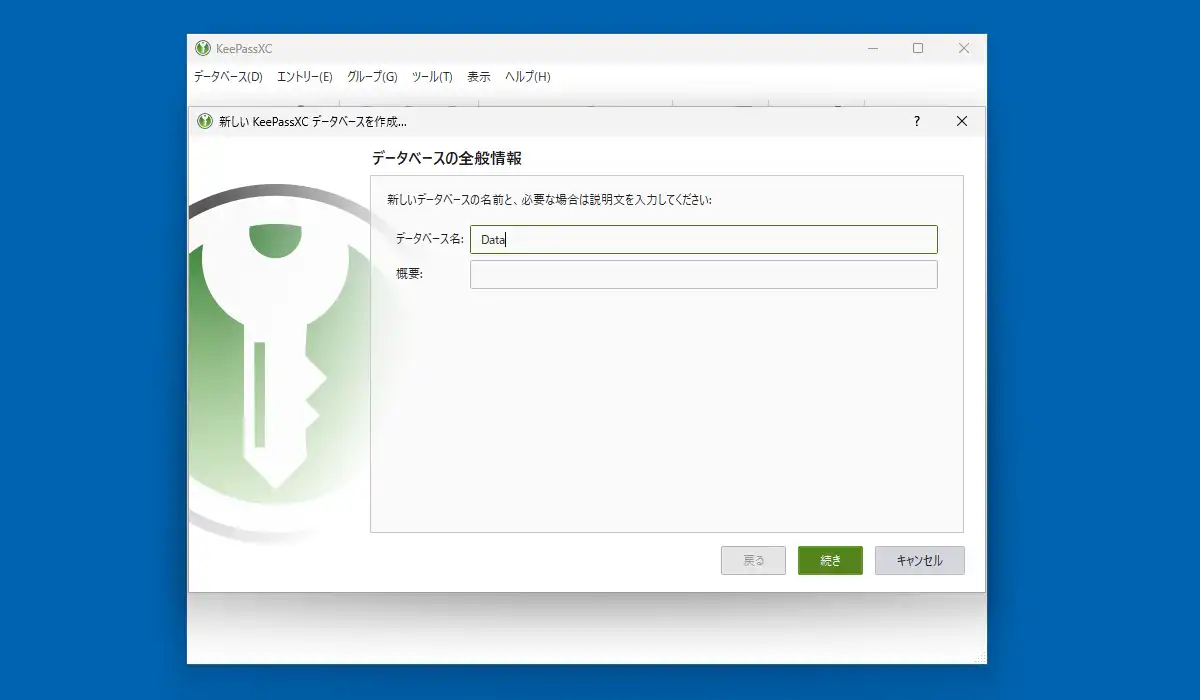Screen dimensions: 1200x700
Task: Maximize the KeePassXC main window
Action: pyautogui.click(x=918, y=48)
